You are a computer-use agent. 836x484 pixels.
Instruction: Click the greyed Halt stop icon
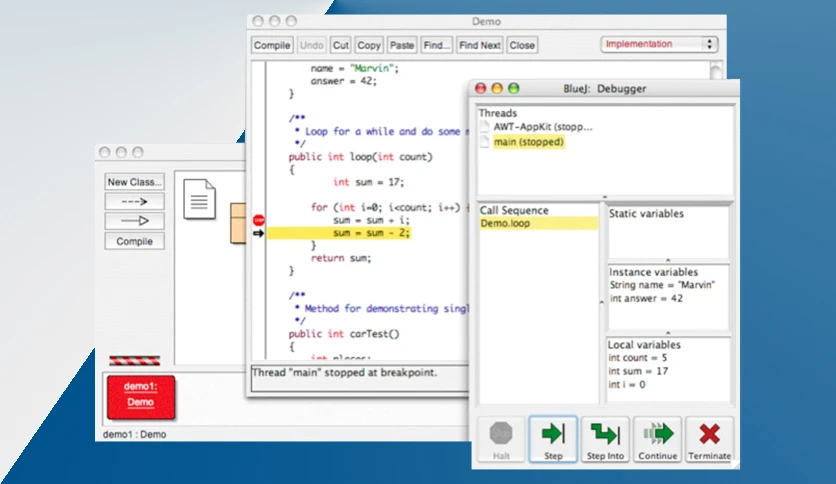(x=501, y=433)
